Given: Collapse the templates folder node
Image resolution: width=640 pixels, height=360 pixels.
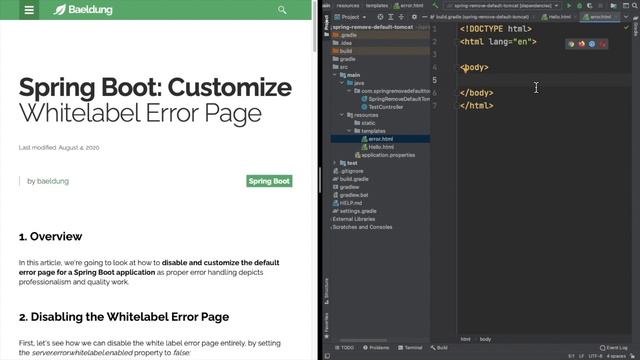Looking at the screenshot, I should coord(349,131).
